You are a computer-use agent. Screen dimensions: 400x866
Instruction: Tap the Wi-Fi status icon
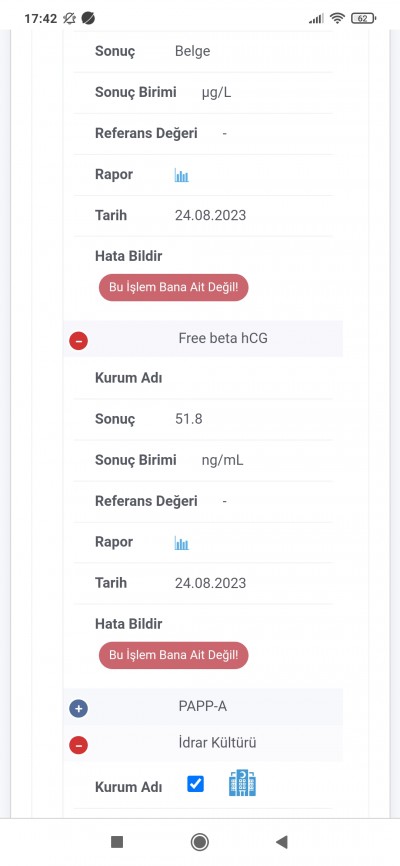pos(337,18)
